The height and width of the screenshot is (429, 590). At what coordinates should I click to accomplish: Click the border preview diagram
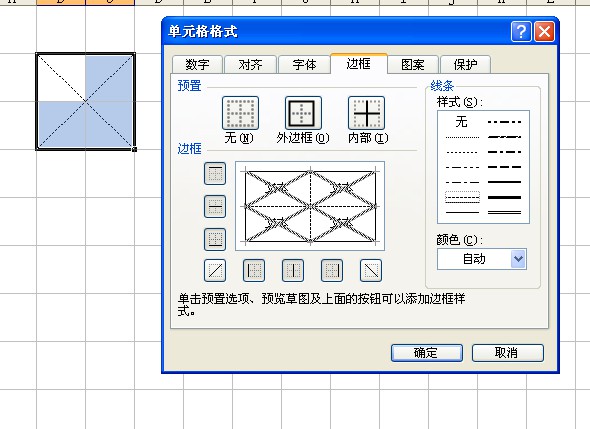(x=310, y=206)
